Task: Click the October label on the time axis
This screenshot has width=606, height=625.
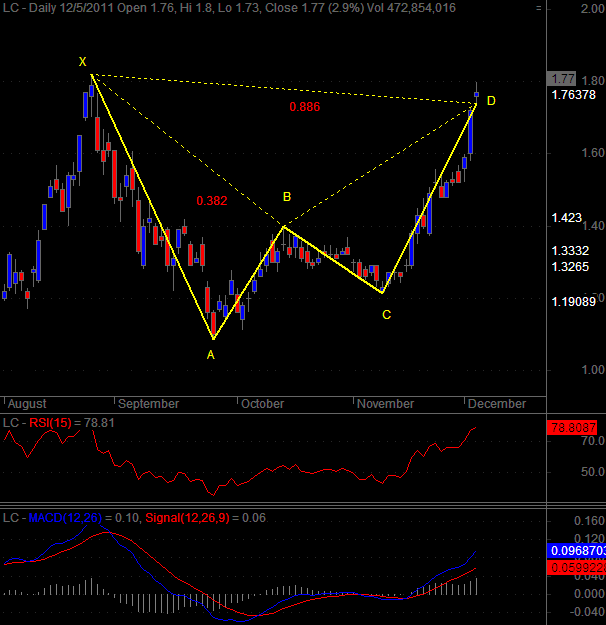Action: tap(262, 404)
